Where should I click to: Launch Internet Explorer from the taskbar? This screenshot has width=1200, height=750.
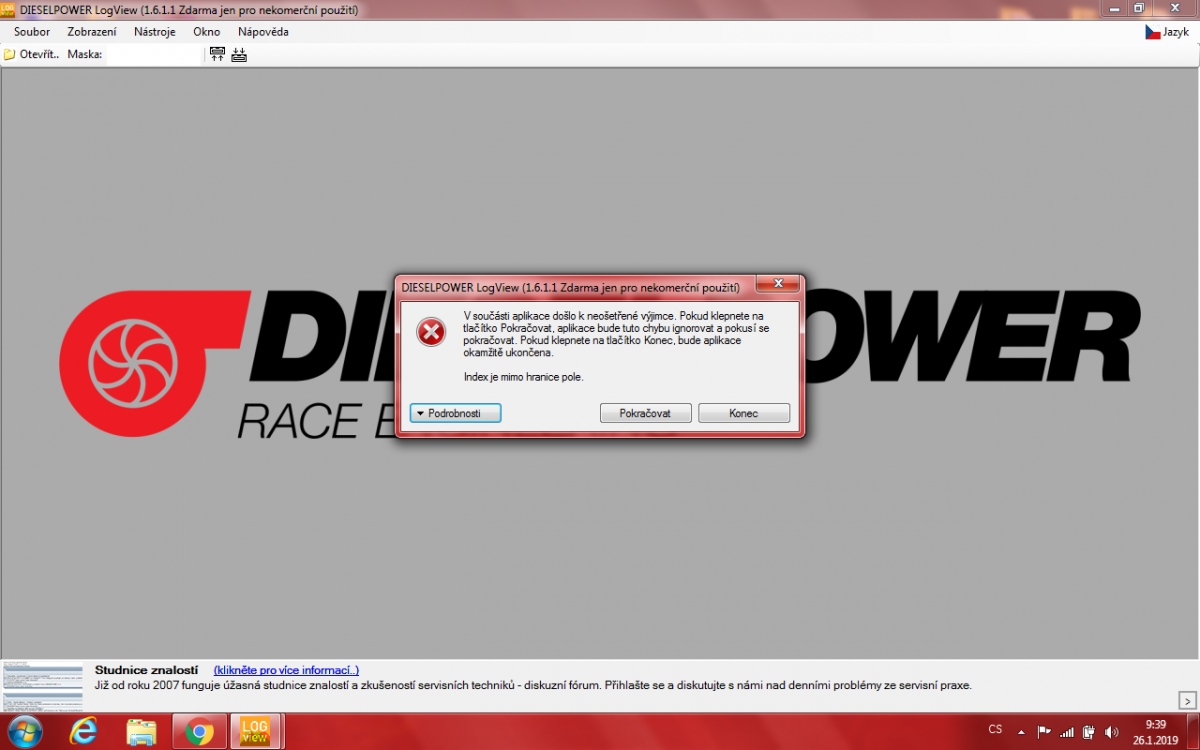(84, 732)
